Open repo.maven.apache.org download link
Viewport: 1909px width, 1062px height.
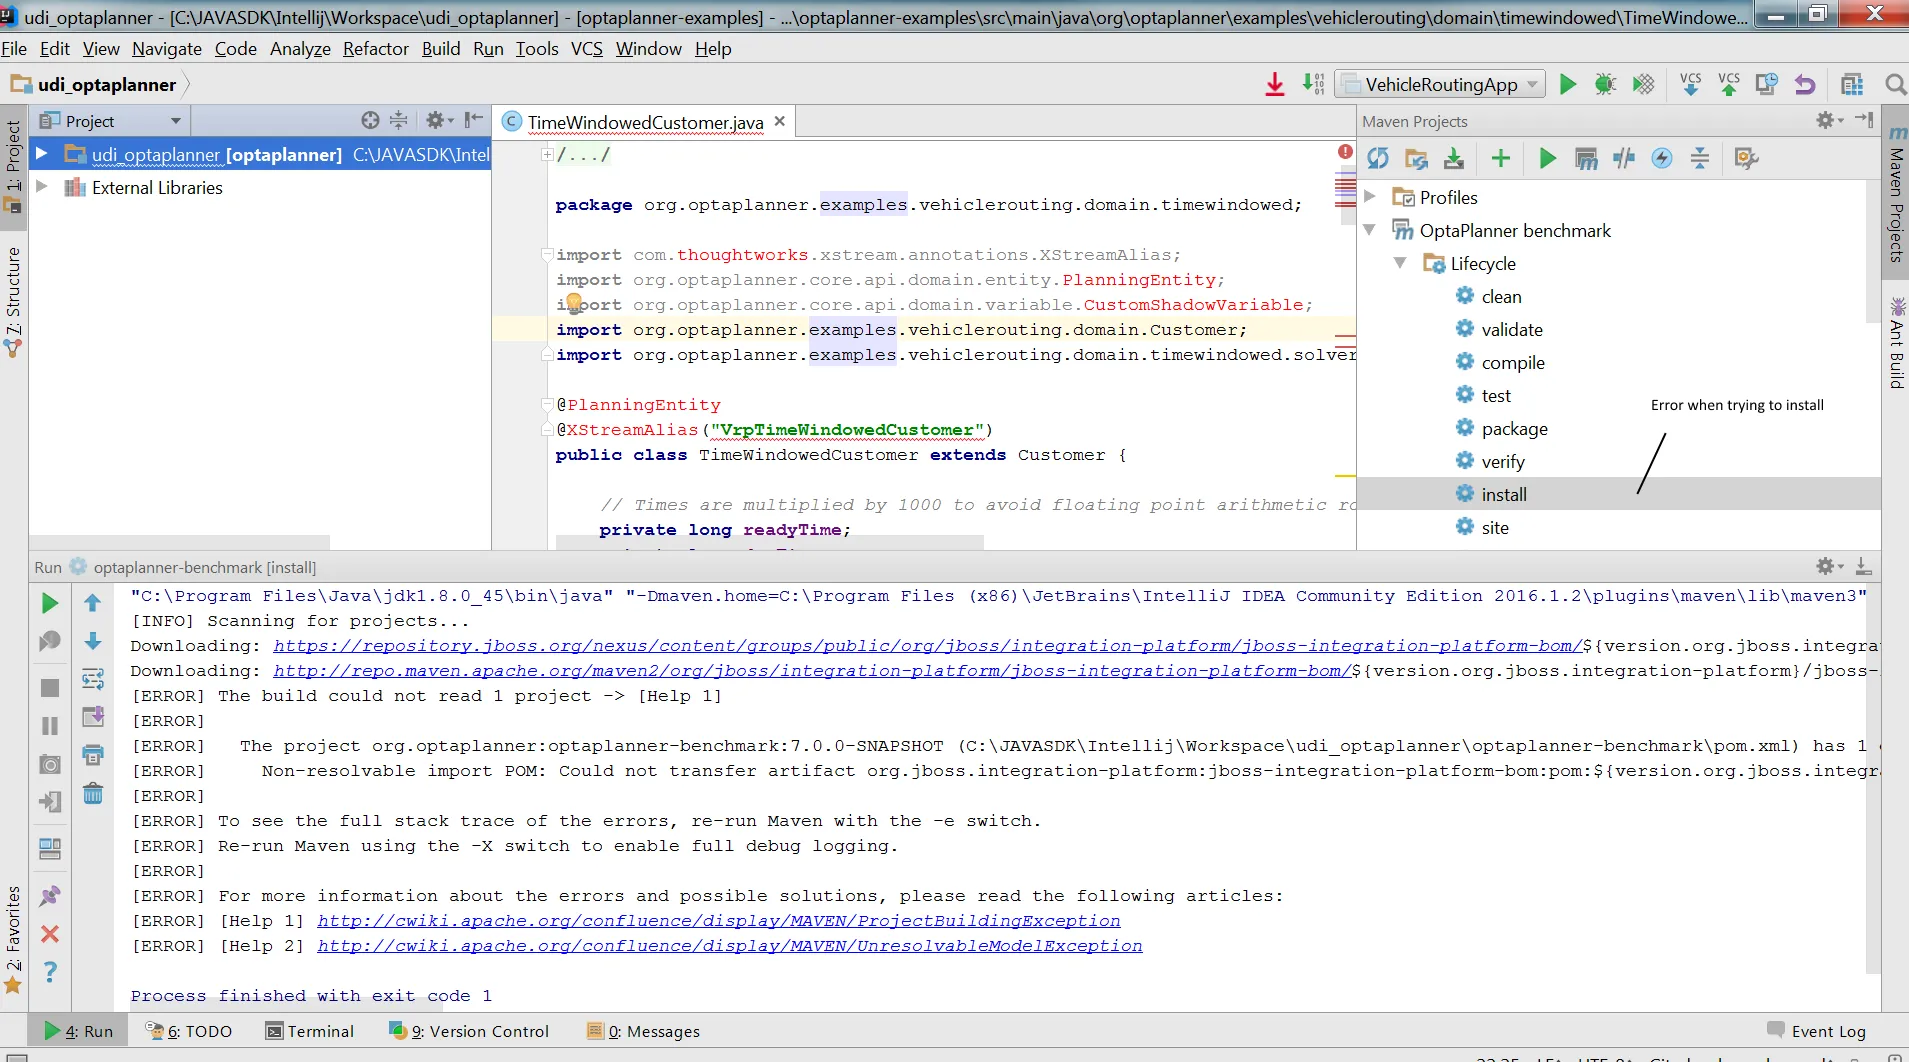[x=812, y=670]
